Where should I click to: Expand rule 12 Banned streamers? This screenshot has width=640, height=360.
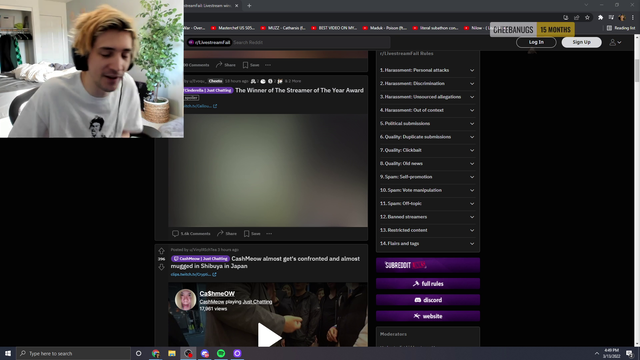[427, 217]
